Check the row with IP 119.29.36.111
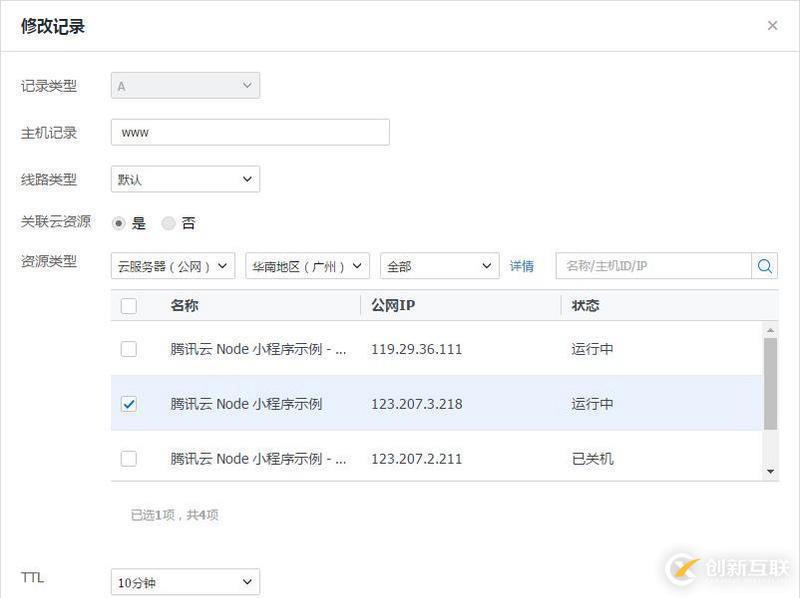Viewport: 800px width, 598px height. [x=129, y=349]
